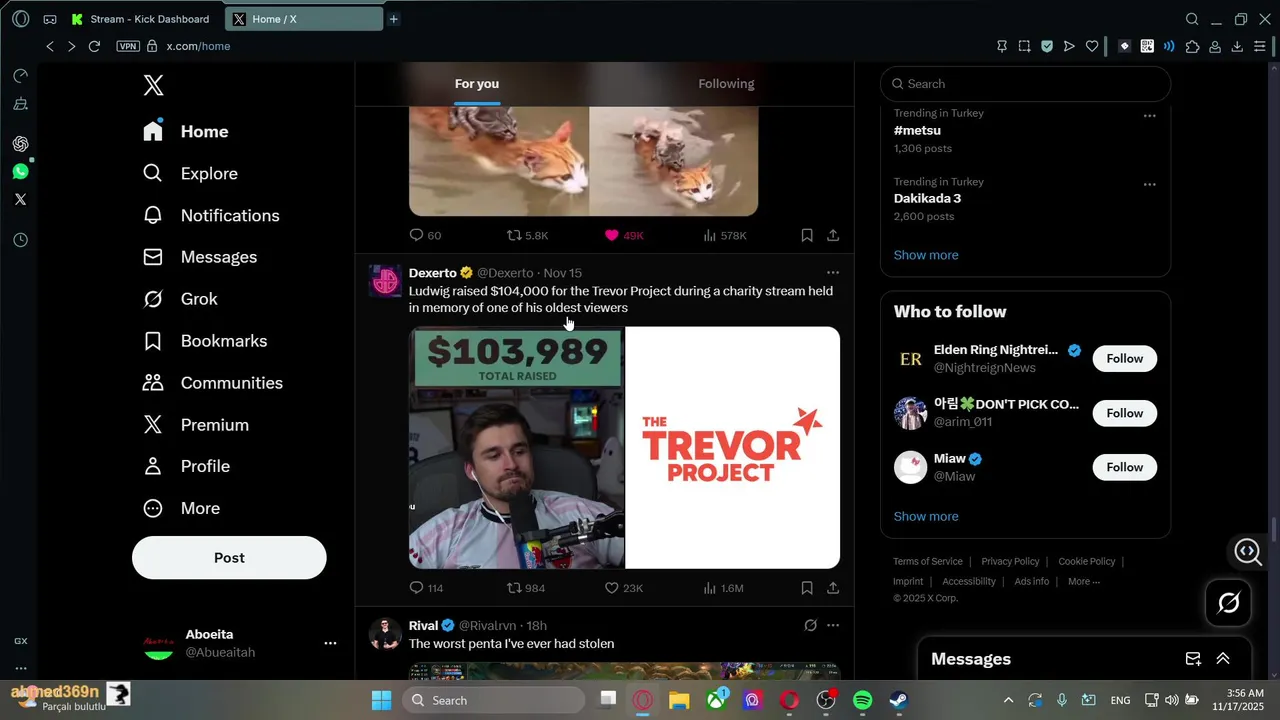
Task: Repost the cat post with 5.8K reposts
Action: (527, 235)
